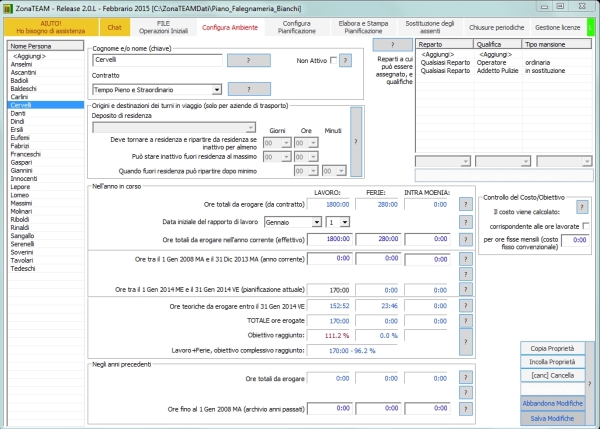Viewport: 600px width, 429px height.
Task: Open help for Obiettivo raggiunto section
Action: click(x=466, y=342)
